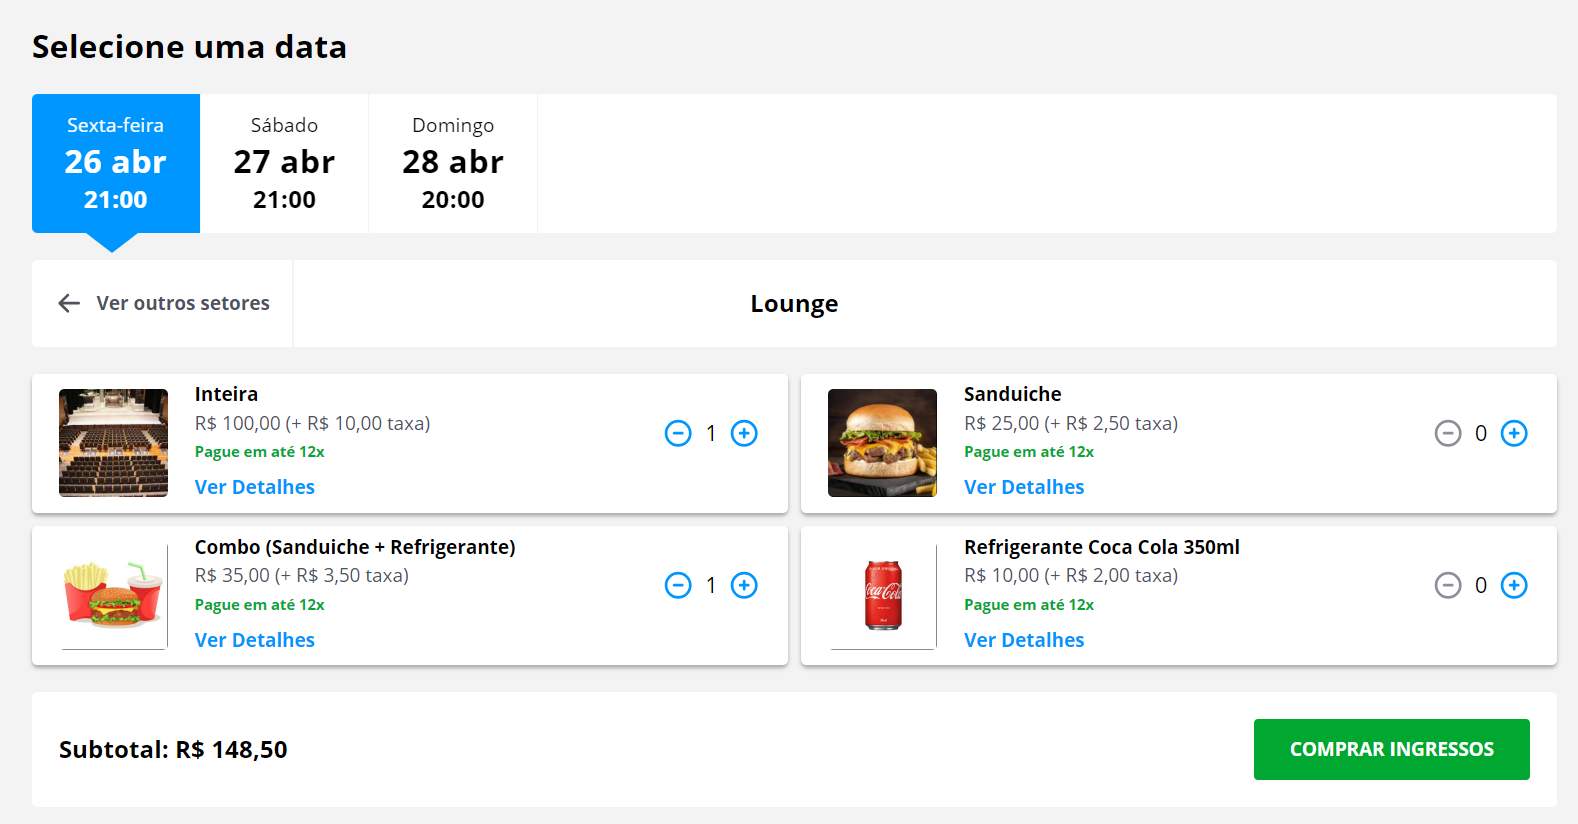Open Ver Detalhes for Refrigerante Coca Cola
1578x824 pixels.
point(1024,640)
